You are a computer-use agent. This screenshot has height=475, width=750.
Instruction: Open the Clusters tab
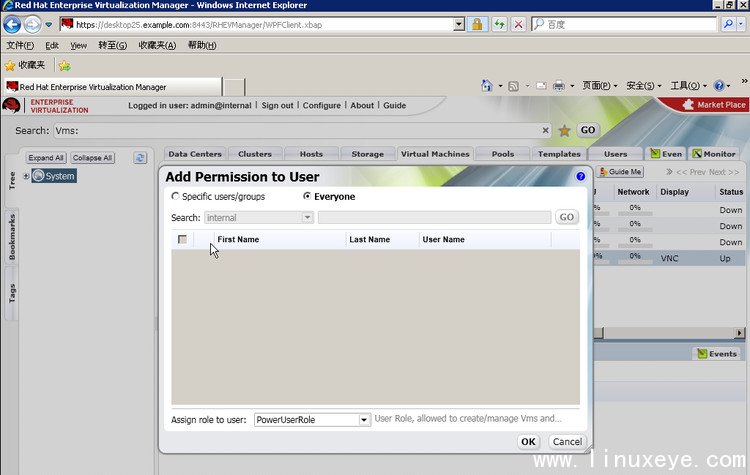click(x=254, y=154)
